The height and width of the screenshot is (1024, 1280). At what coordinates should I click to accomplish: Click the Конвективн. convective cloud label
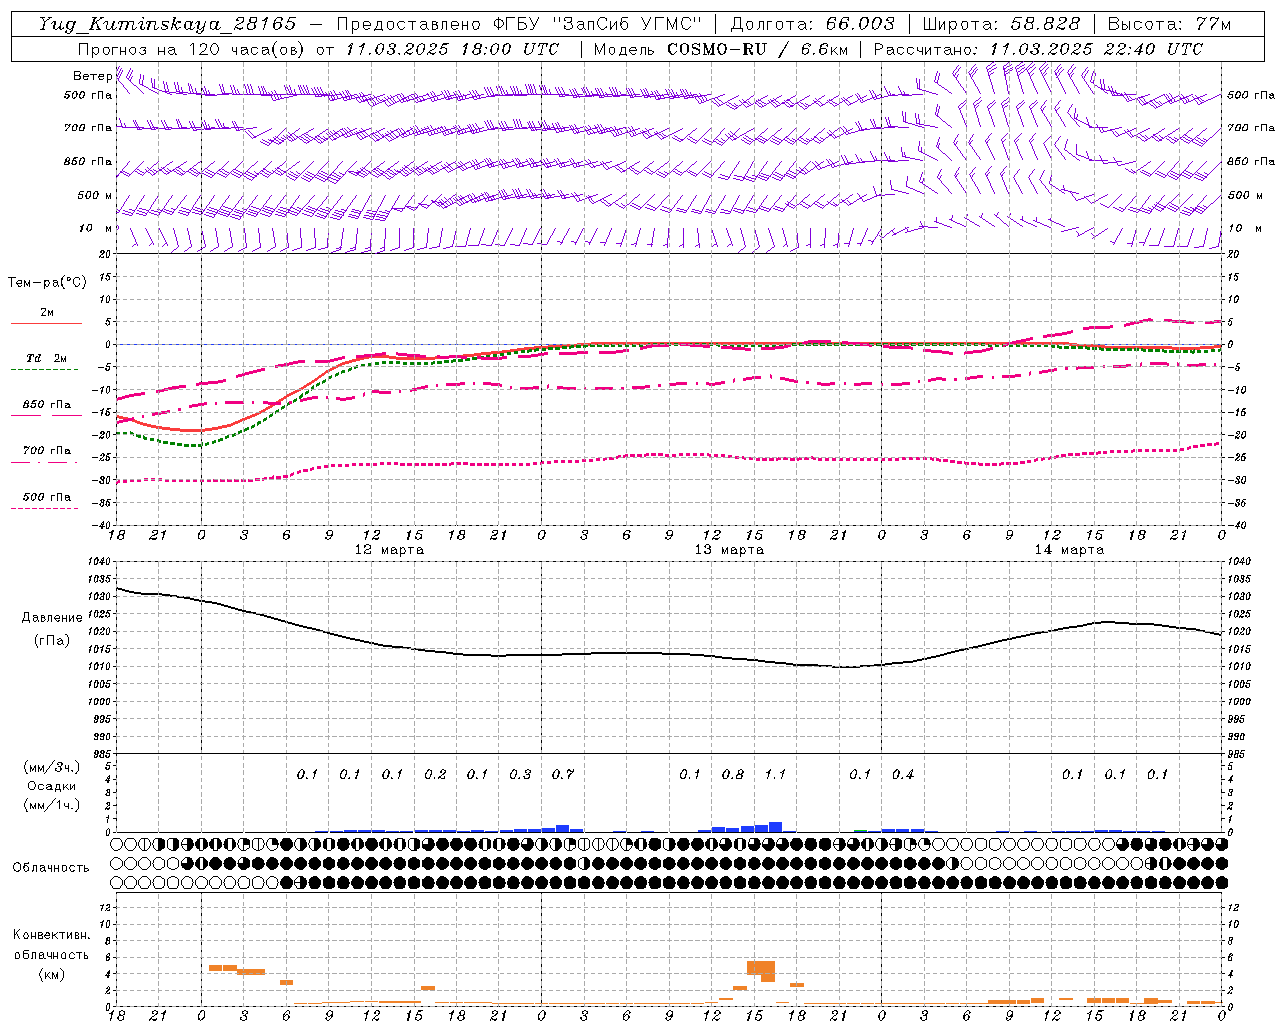(51, 936)
